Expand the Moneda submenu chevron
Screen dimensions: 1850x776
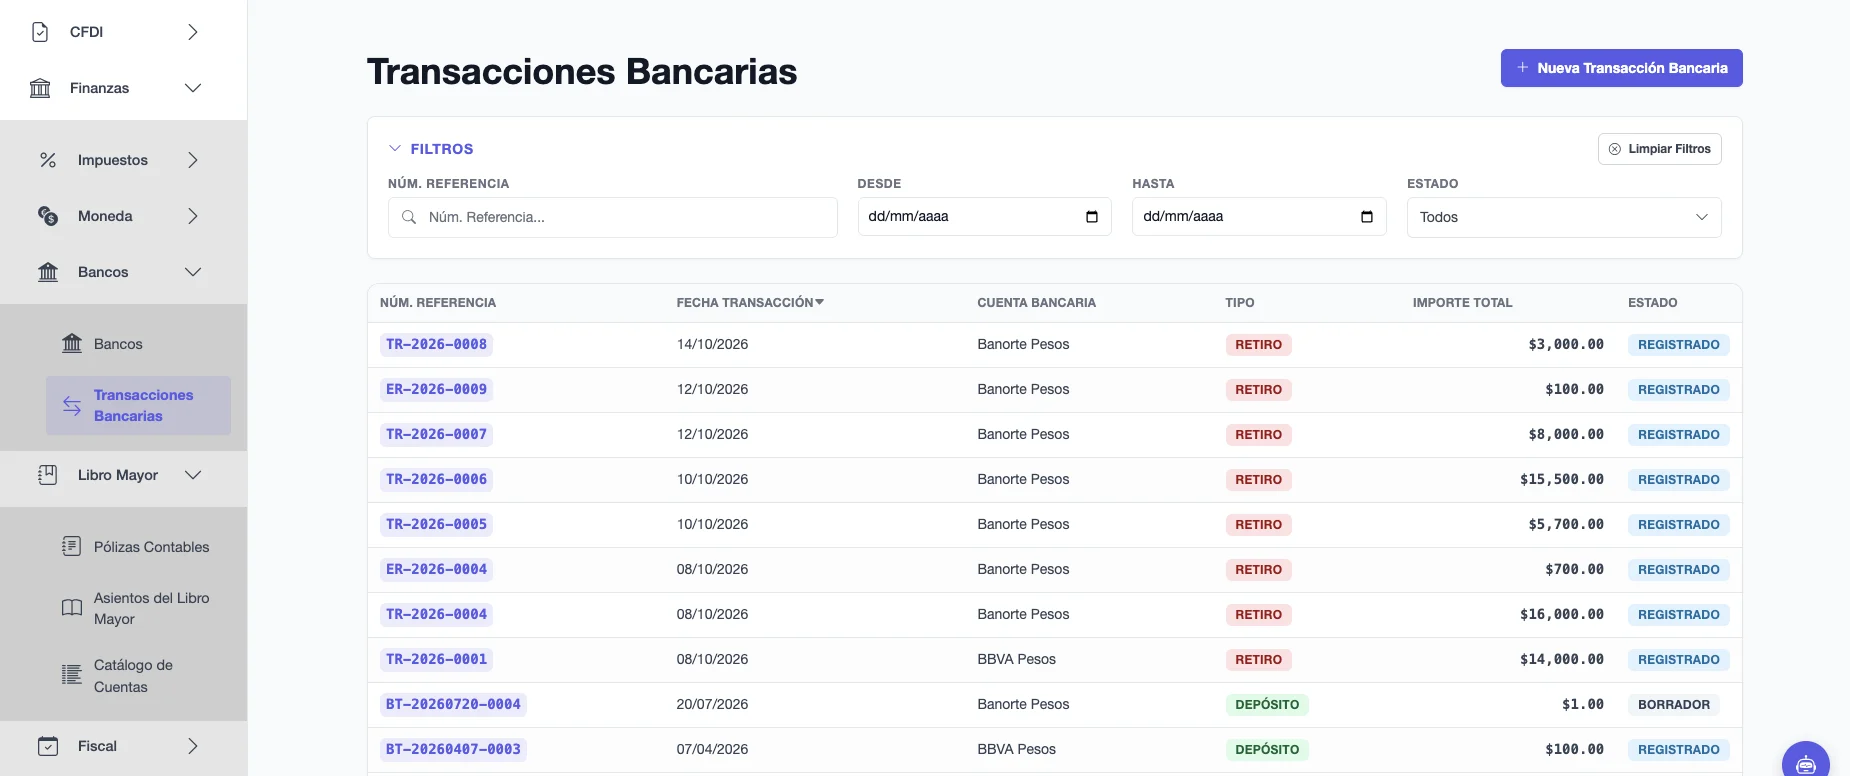point(193,216)
